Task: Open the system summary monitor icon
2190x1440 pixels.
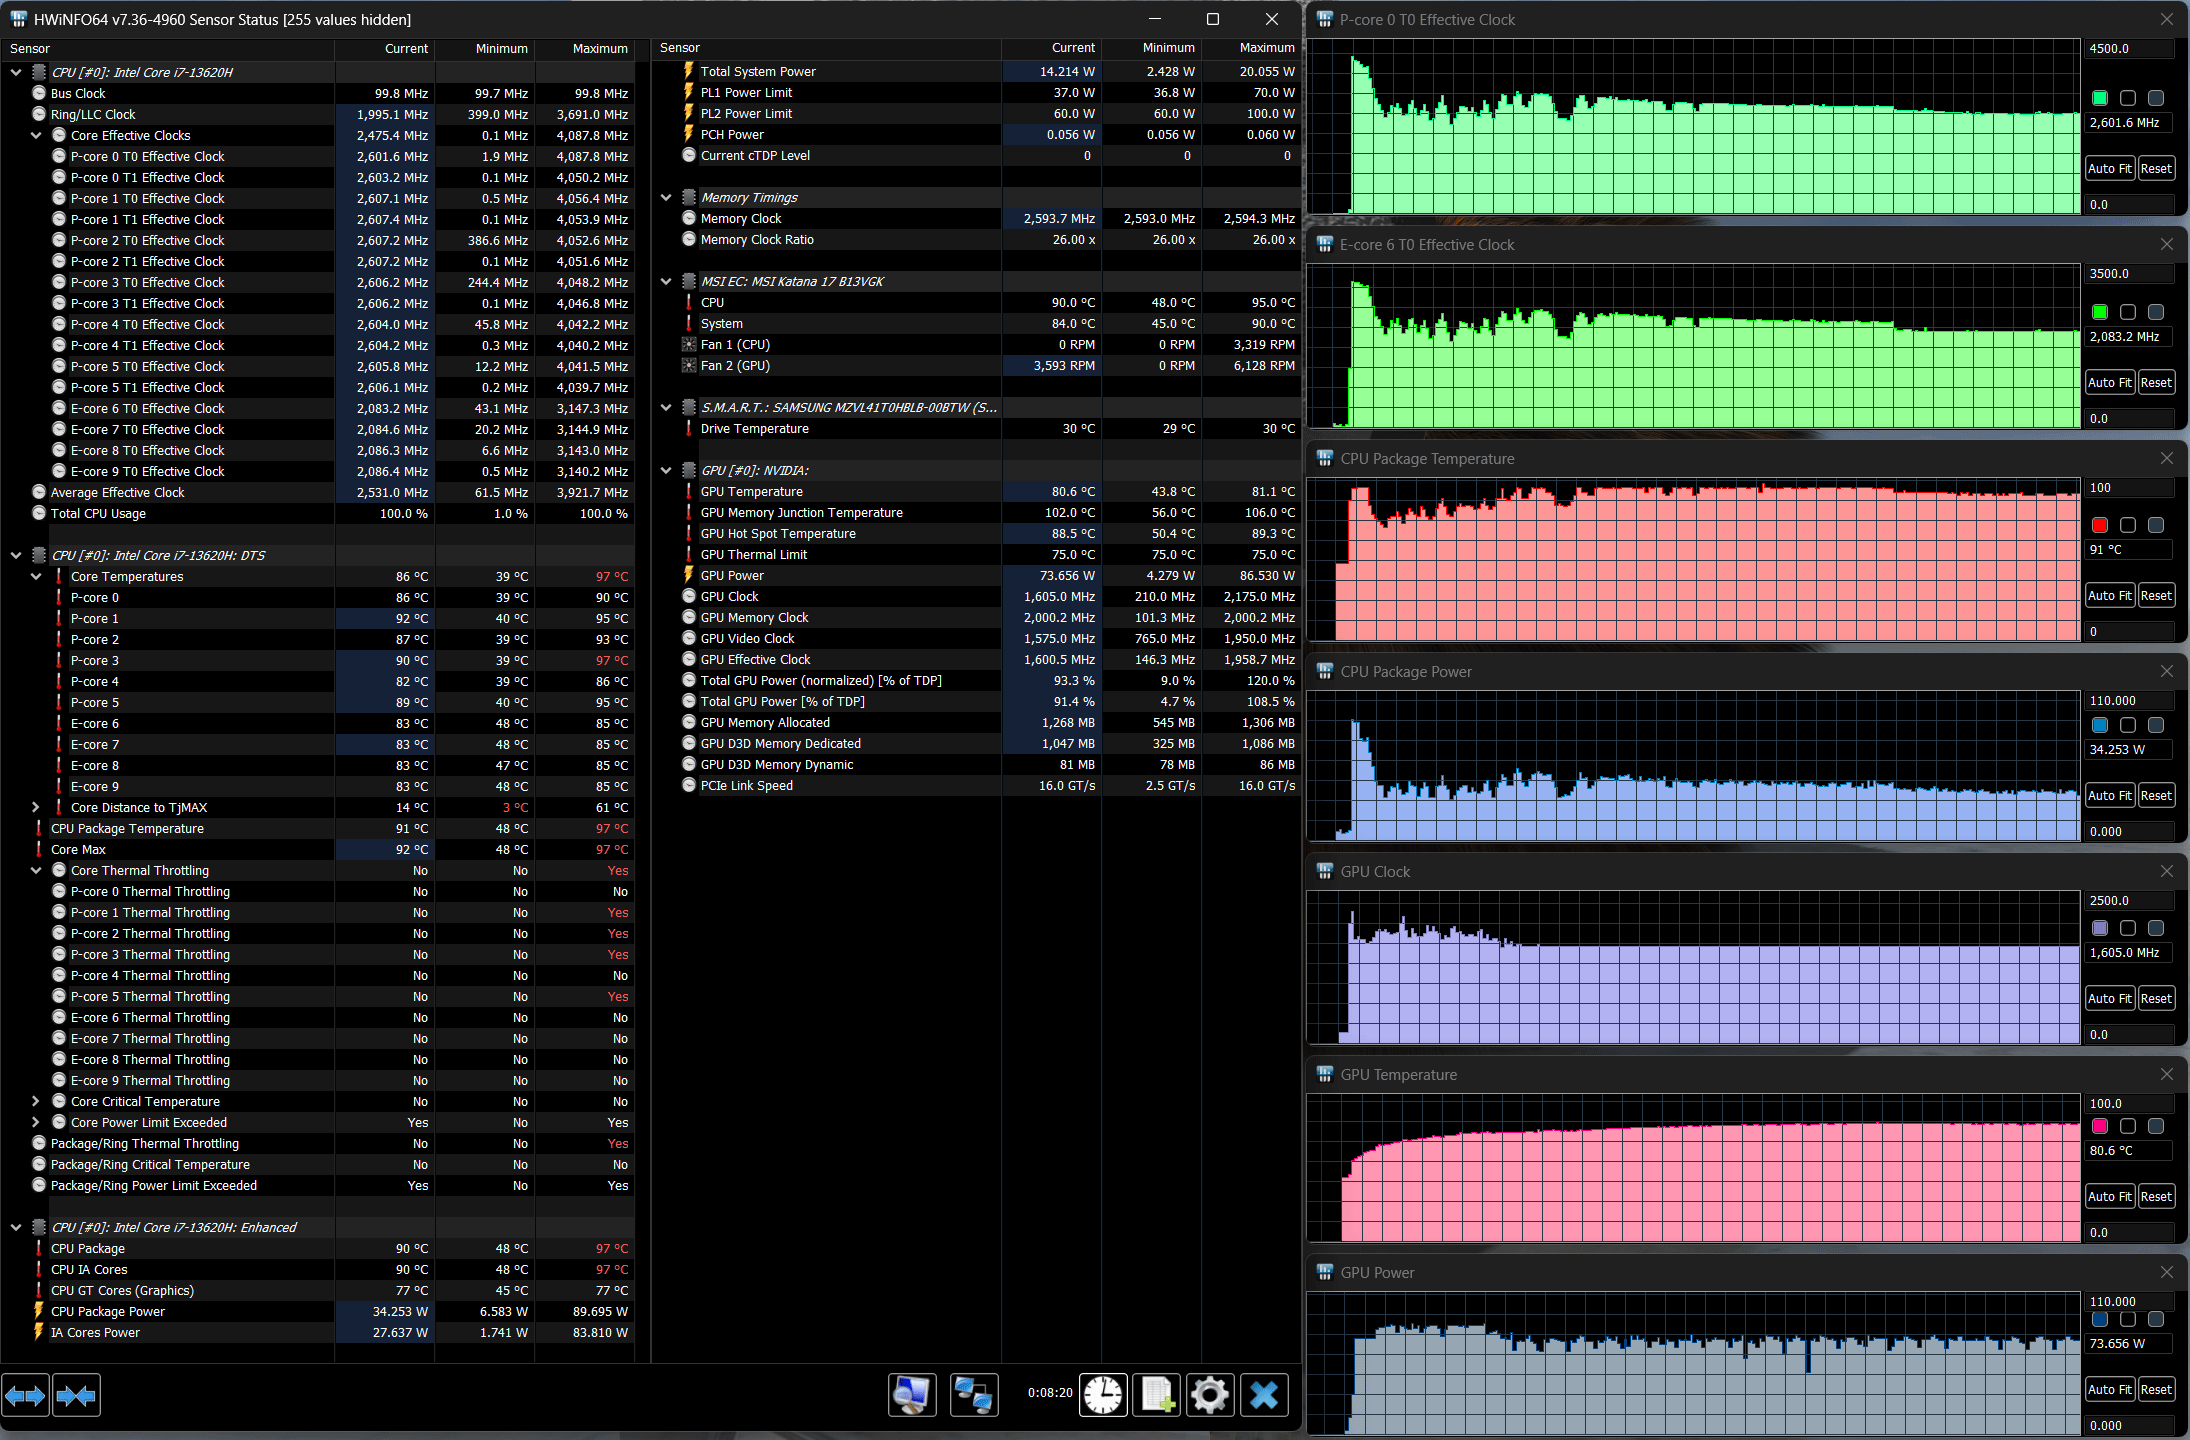Action: coord(911,1395)
